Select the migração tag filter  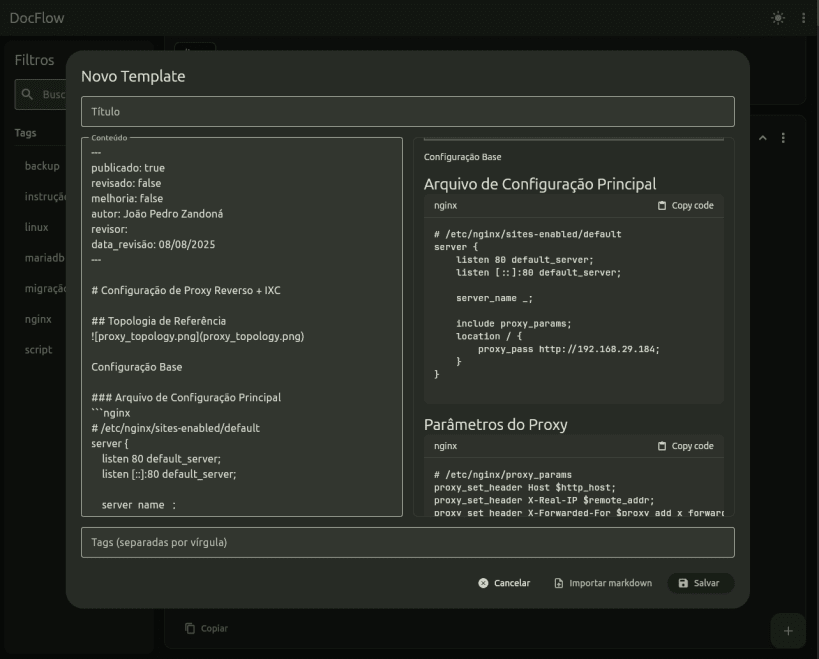pyautogui.click(x=45, y=289)
